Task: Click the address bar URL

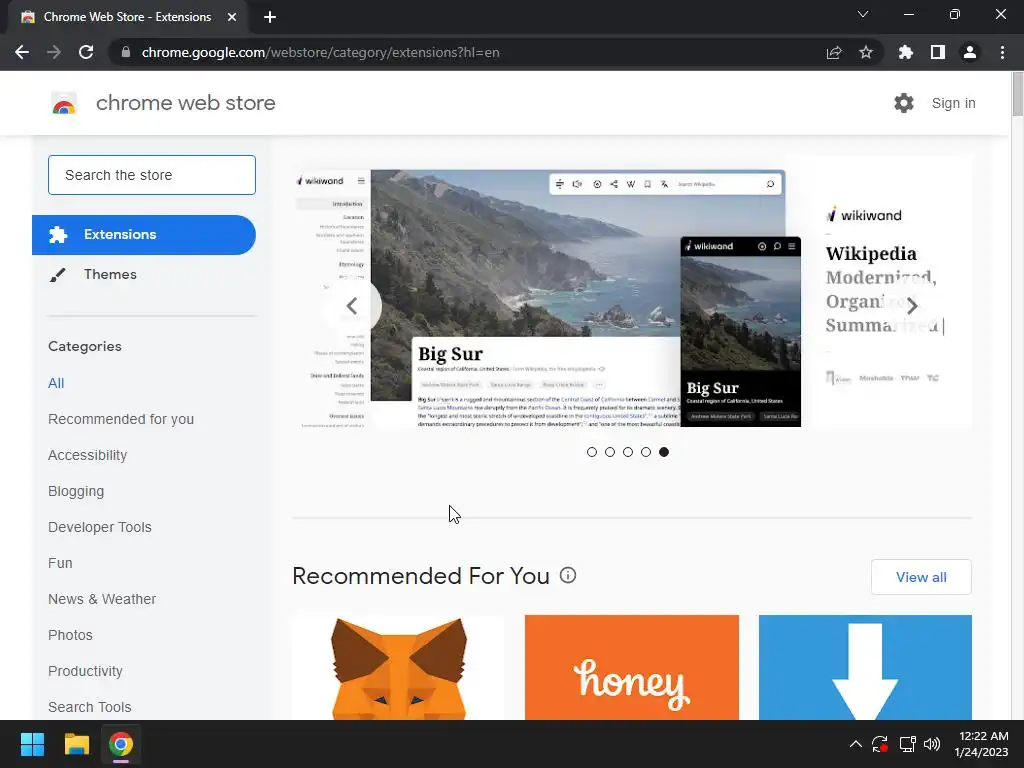Action: (320, 52)
